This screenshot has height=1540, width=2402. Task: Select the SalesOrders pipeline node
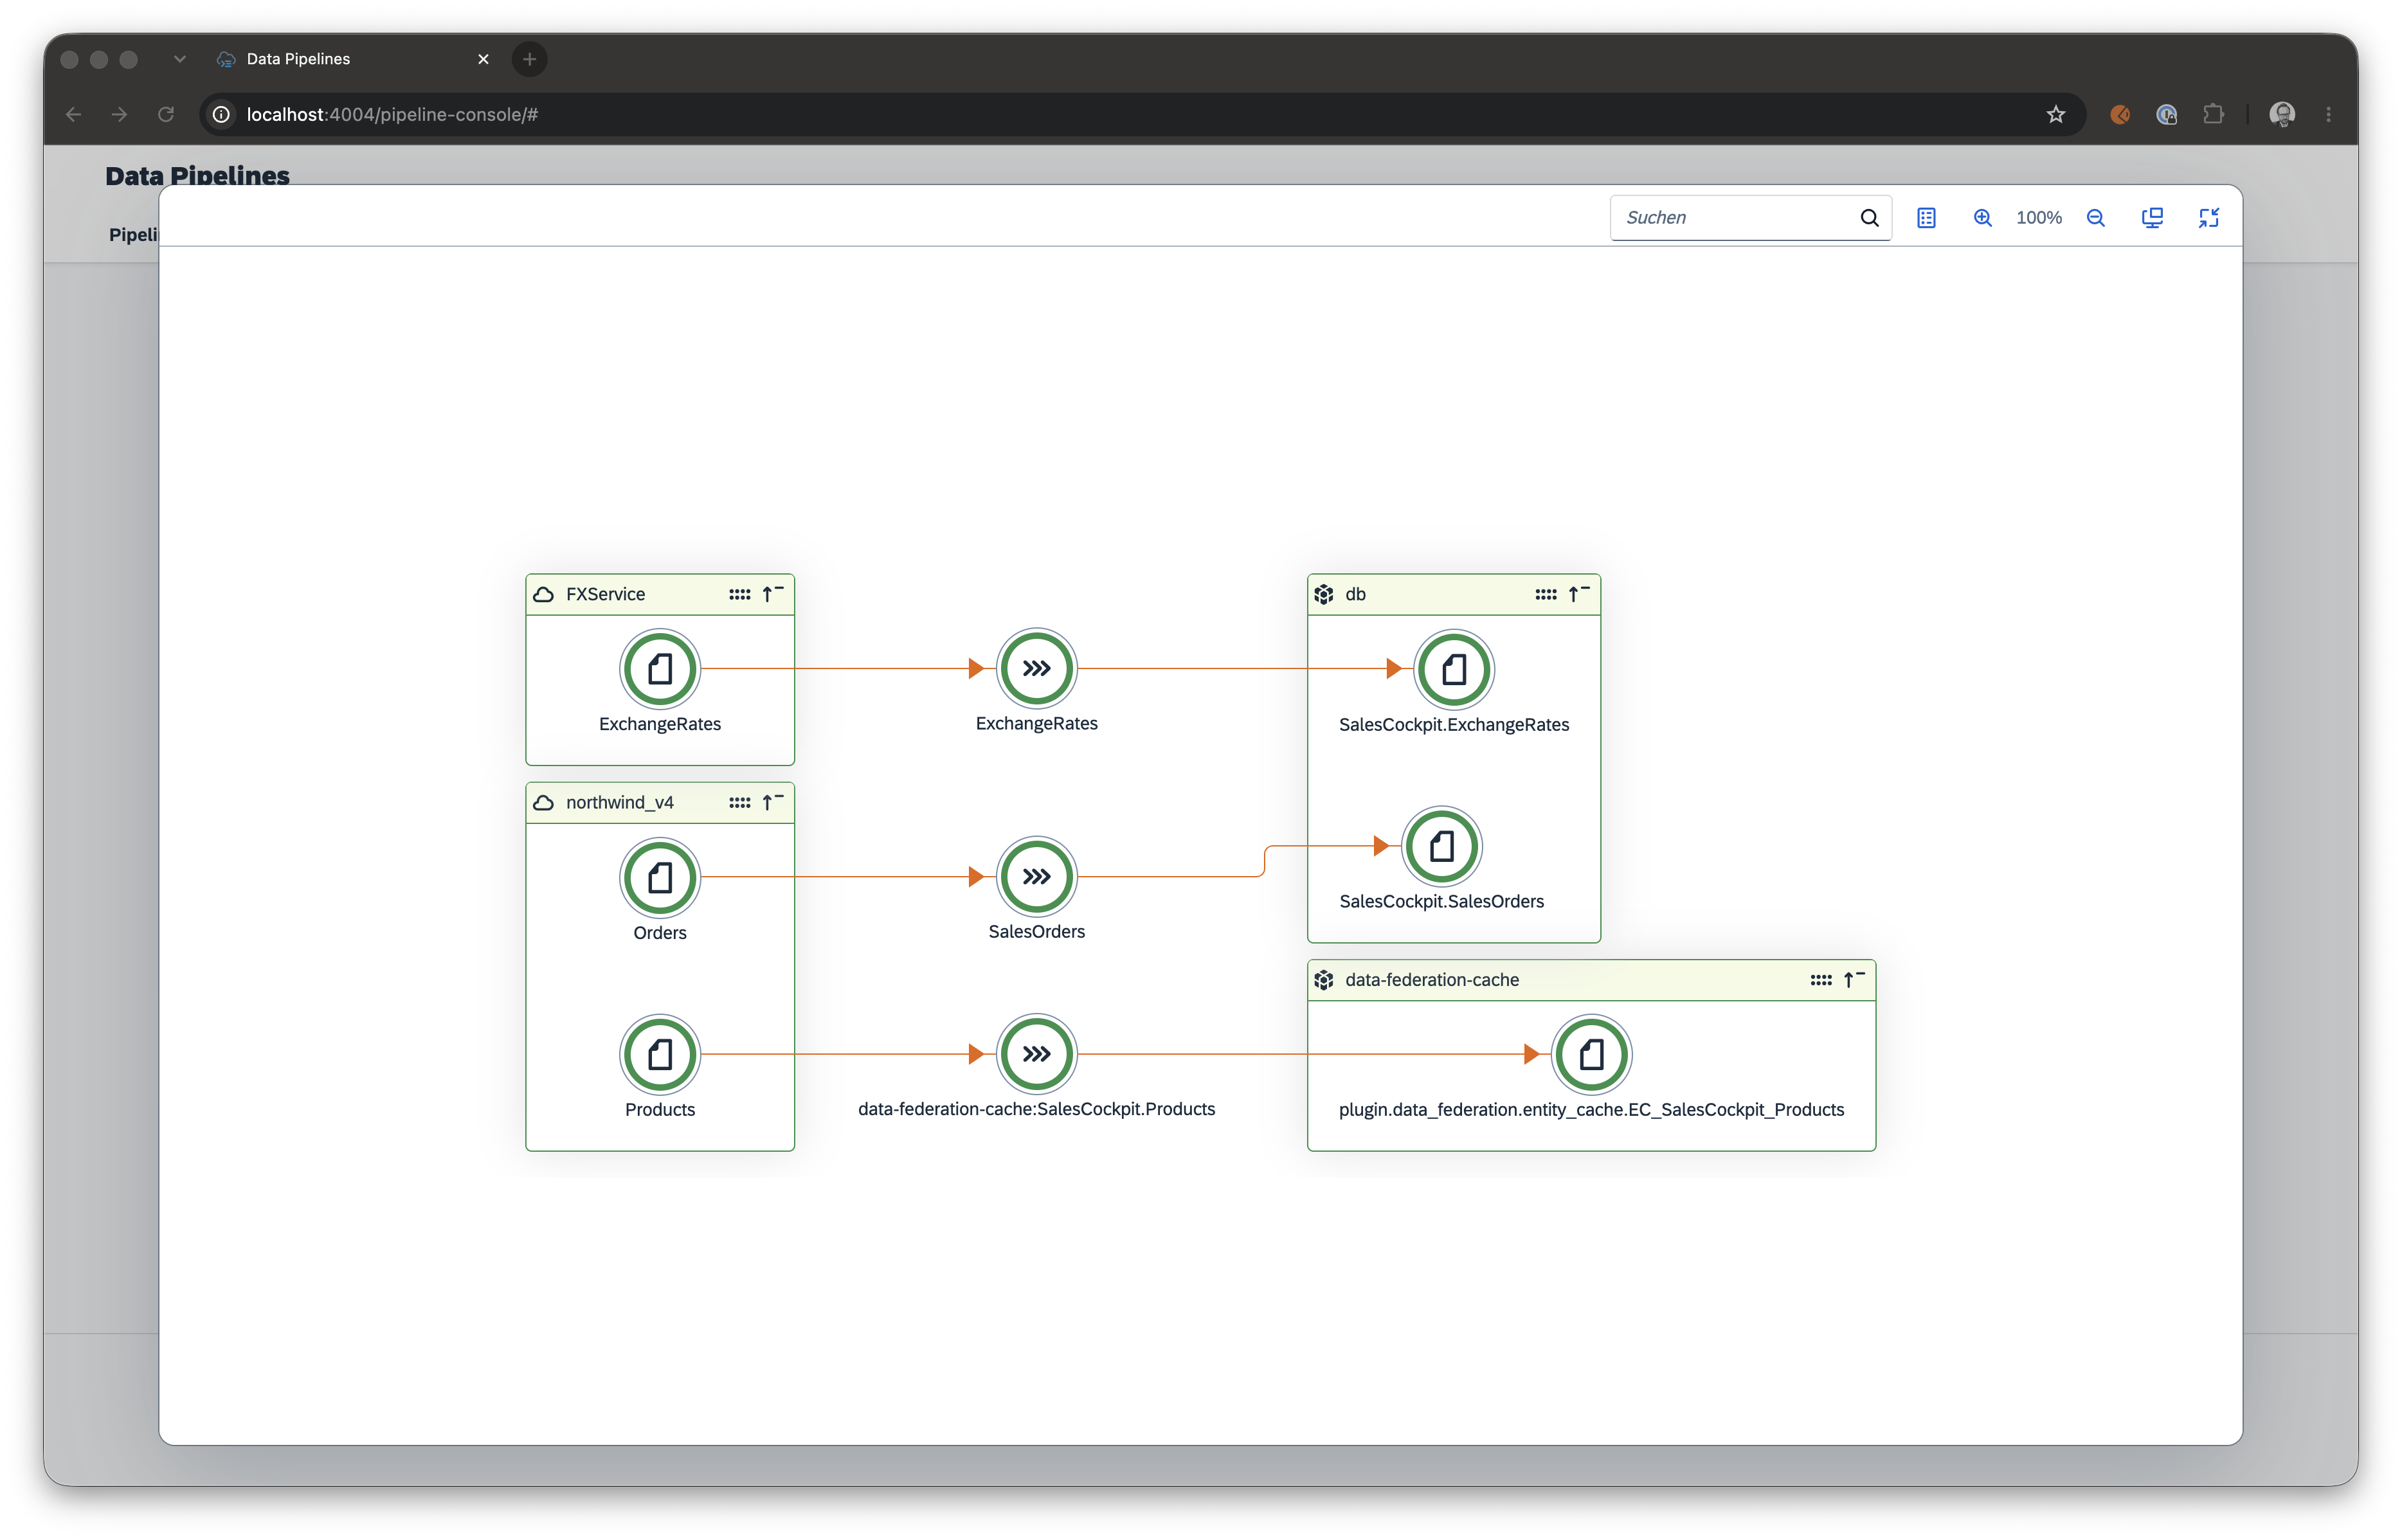[x=1036, y=876]
